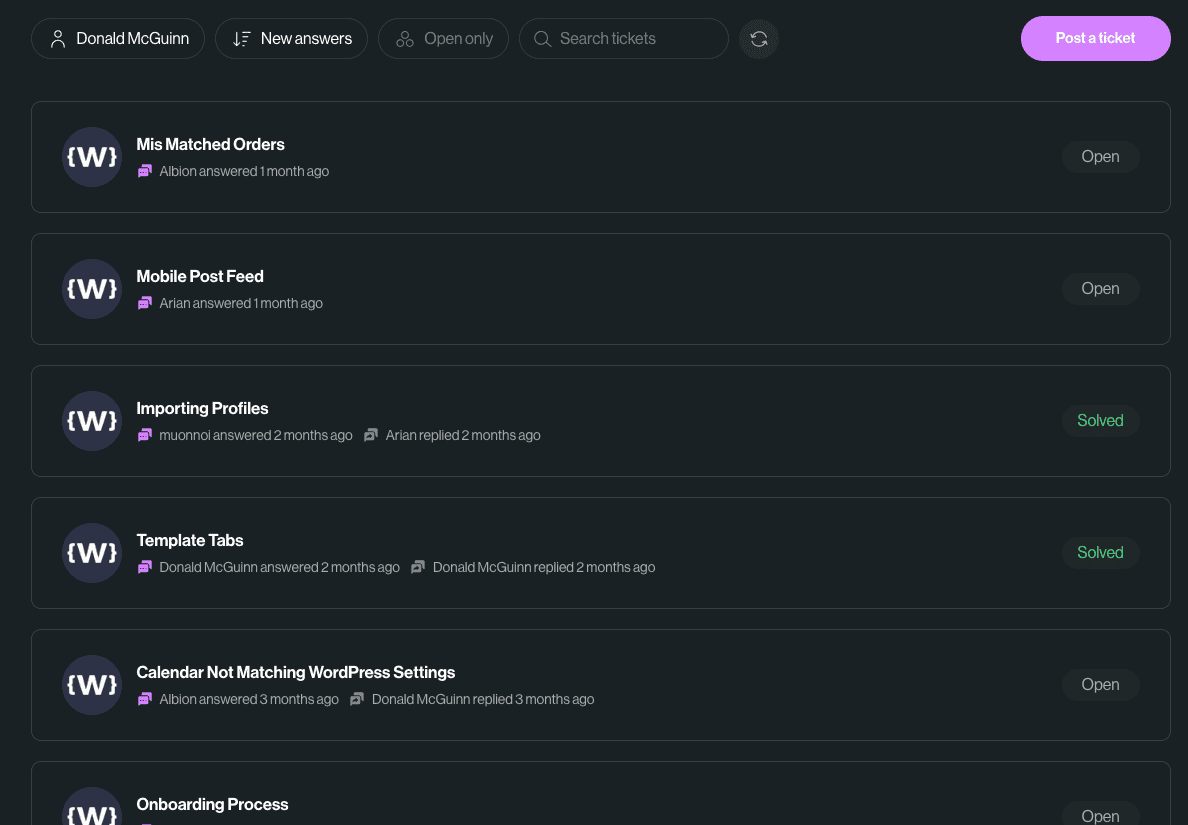This screenshot has height=825, width=1188.
Task: Click the user icon beside Donald McGuinn
Action: pyautogui.click(x=57, y=38)
